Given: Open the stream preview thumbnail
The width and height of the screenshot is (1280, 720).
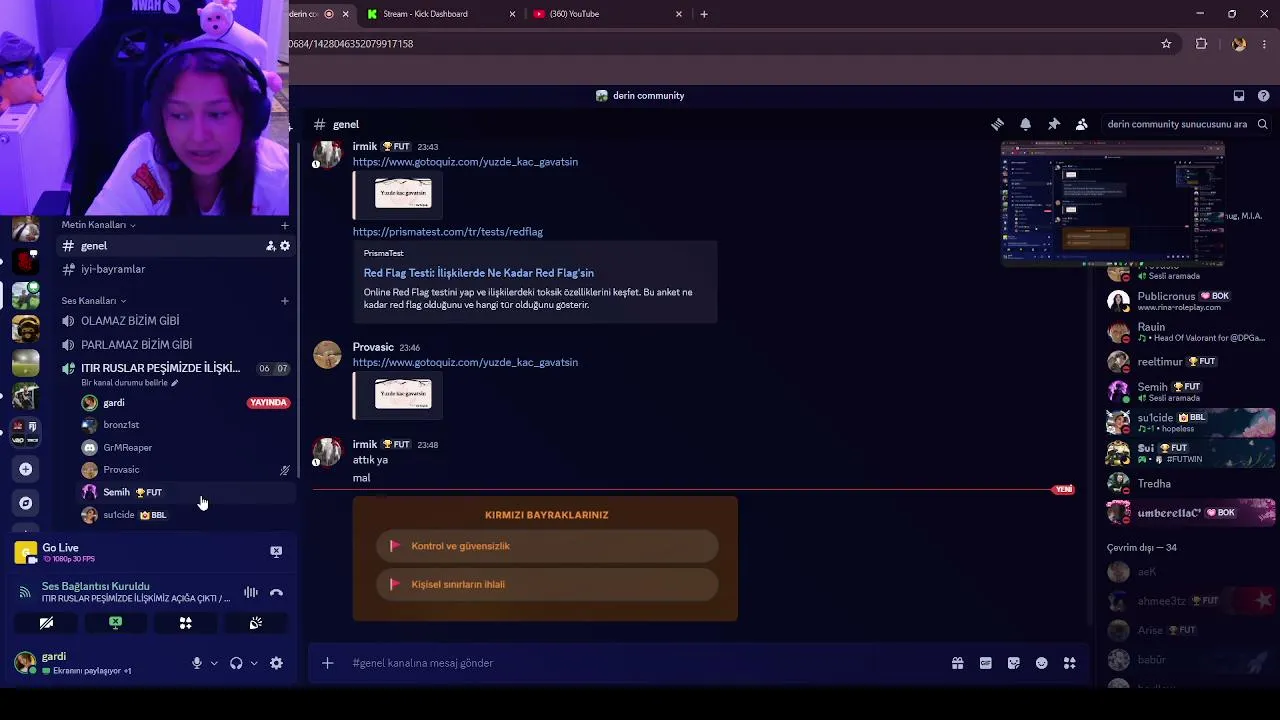Looking at the screenshot, I should pos(1113,204).
